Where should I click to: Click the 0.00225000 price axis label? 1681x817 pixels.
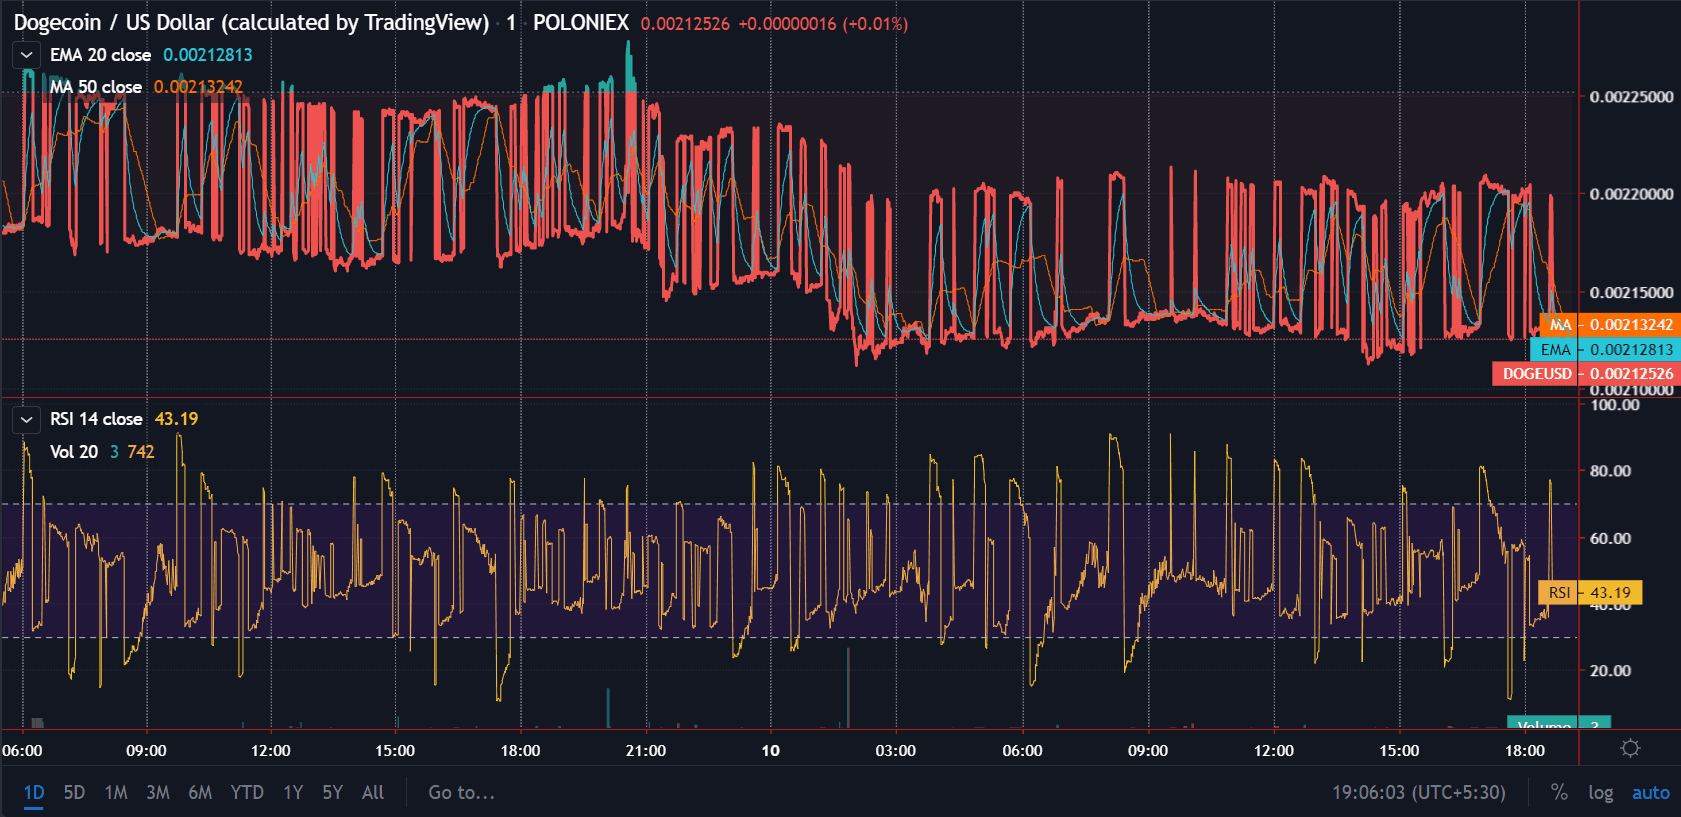coord(1632,97)
